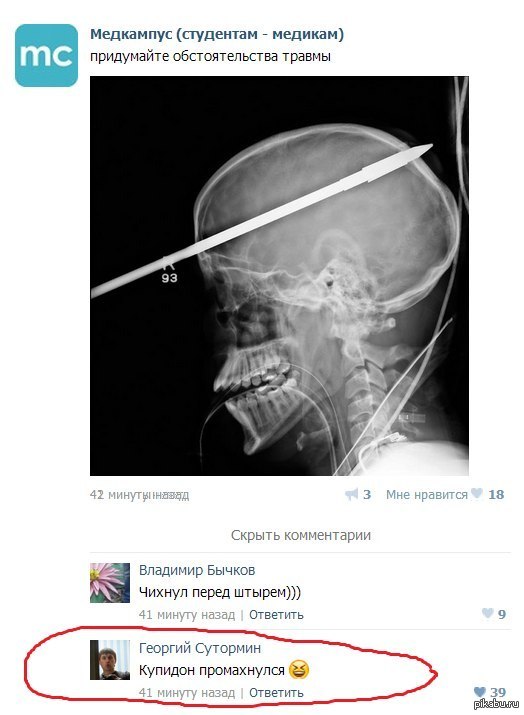The image size is (524, 715).
Task: Open the Владимир Бычков profile link
Action: pos(197,570)
